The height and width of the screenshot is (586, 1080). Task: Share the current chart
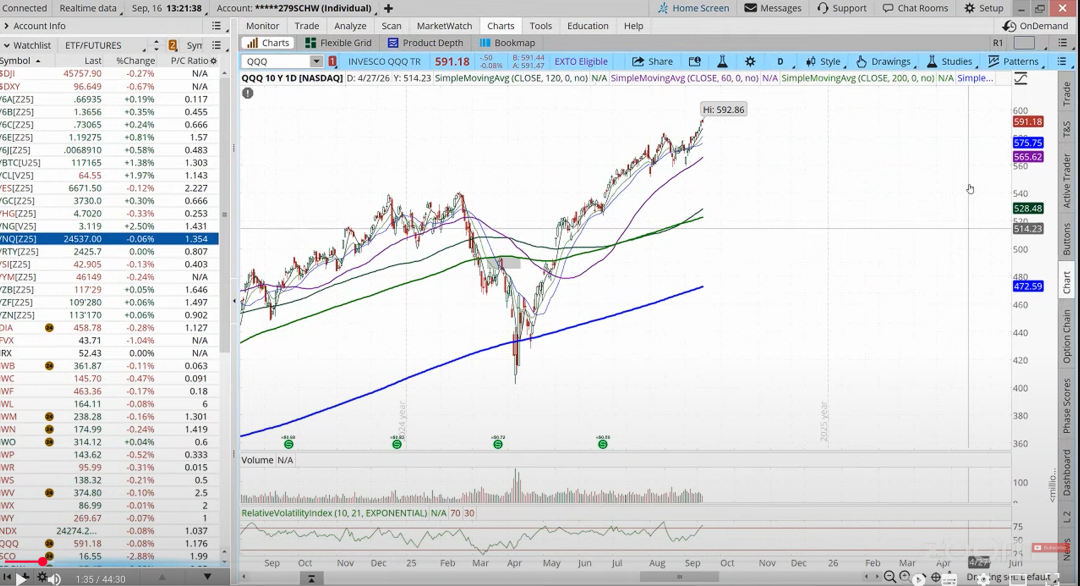pos(652,61)
